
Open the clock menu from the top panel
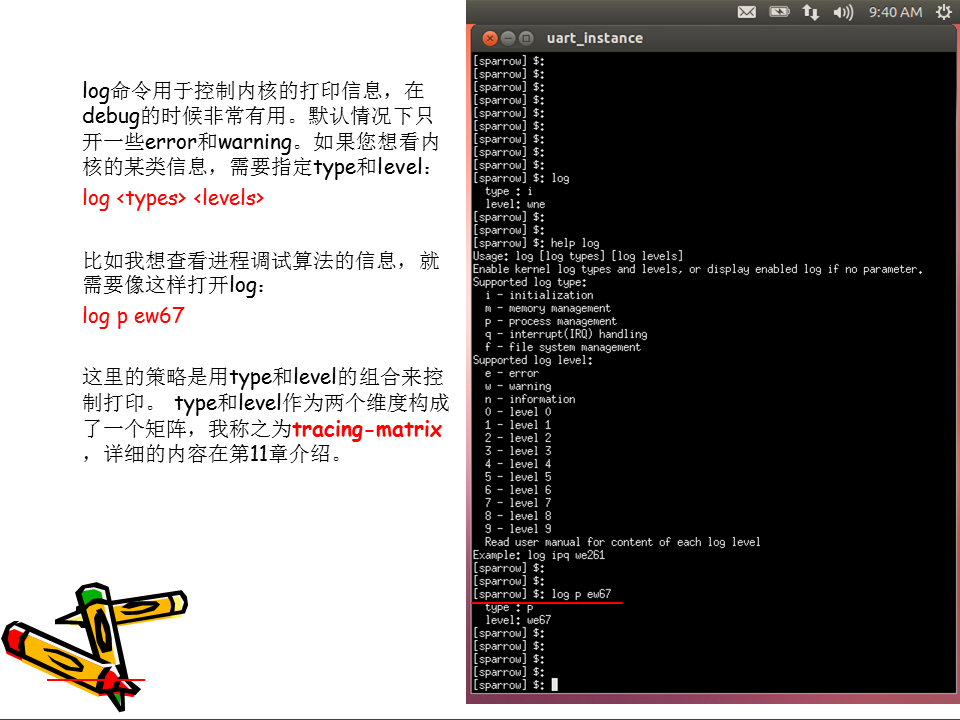pos(896,12)
